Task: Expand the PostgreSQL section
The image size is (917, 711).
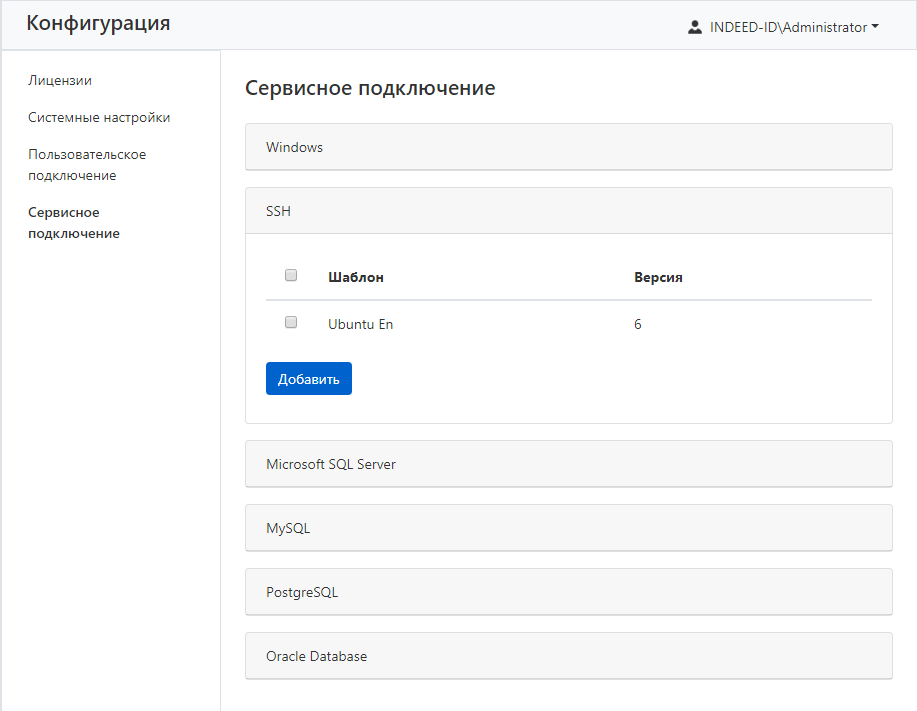Action: [x=568, y=592]
